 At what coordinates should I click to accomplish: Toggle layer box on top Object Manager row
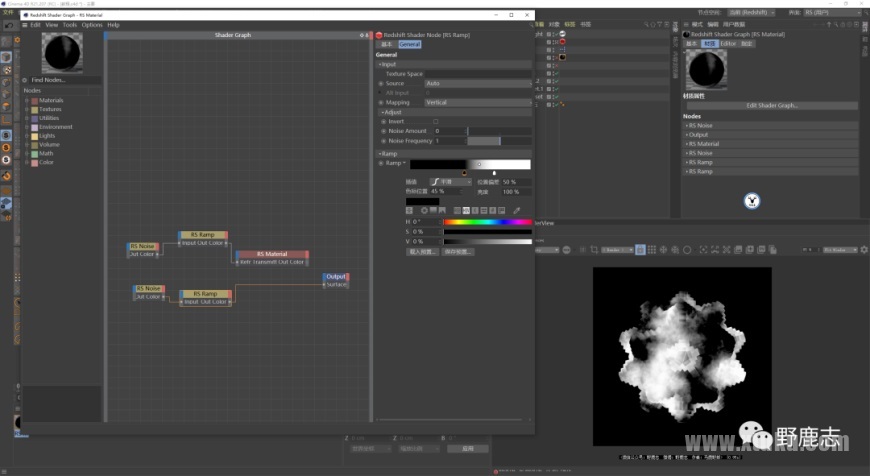pos(548,34)
